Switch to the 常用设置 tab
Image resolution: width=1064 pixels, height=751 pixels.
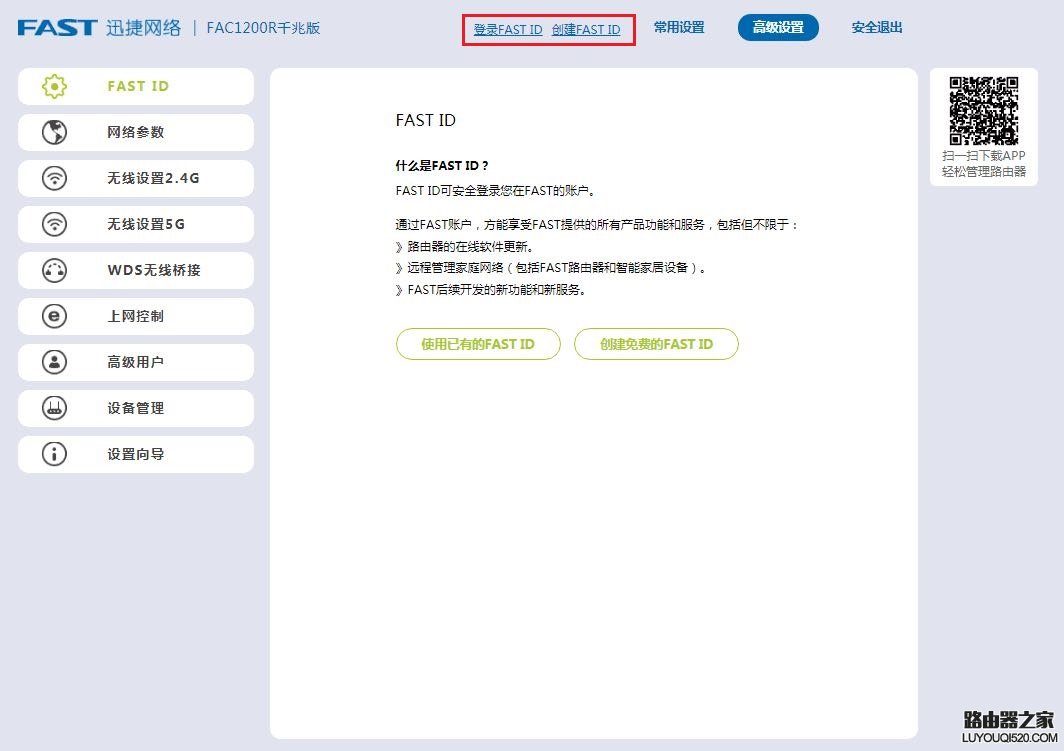[x=679, y=28]
